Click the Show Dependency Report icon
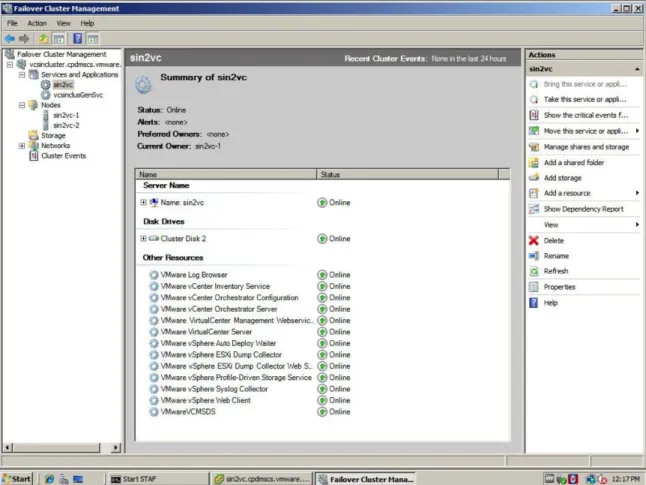Viewport: 646px width, 485px height. pos(534,209)
